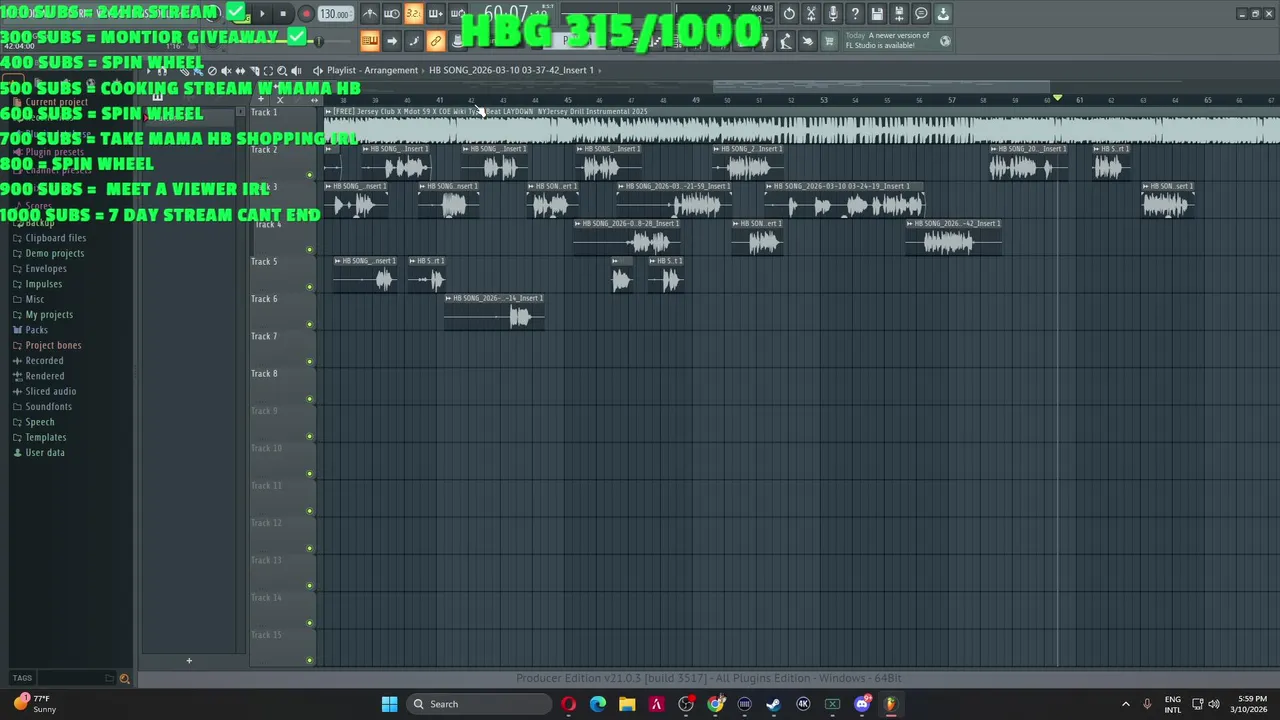Screen dimensions: 1280x720
Task: Open the Recorded folder
Action: click(44, 361)
